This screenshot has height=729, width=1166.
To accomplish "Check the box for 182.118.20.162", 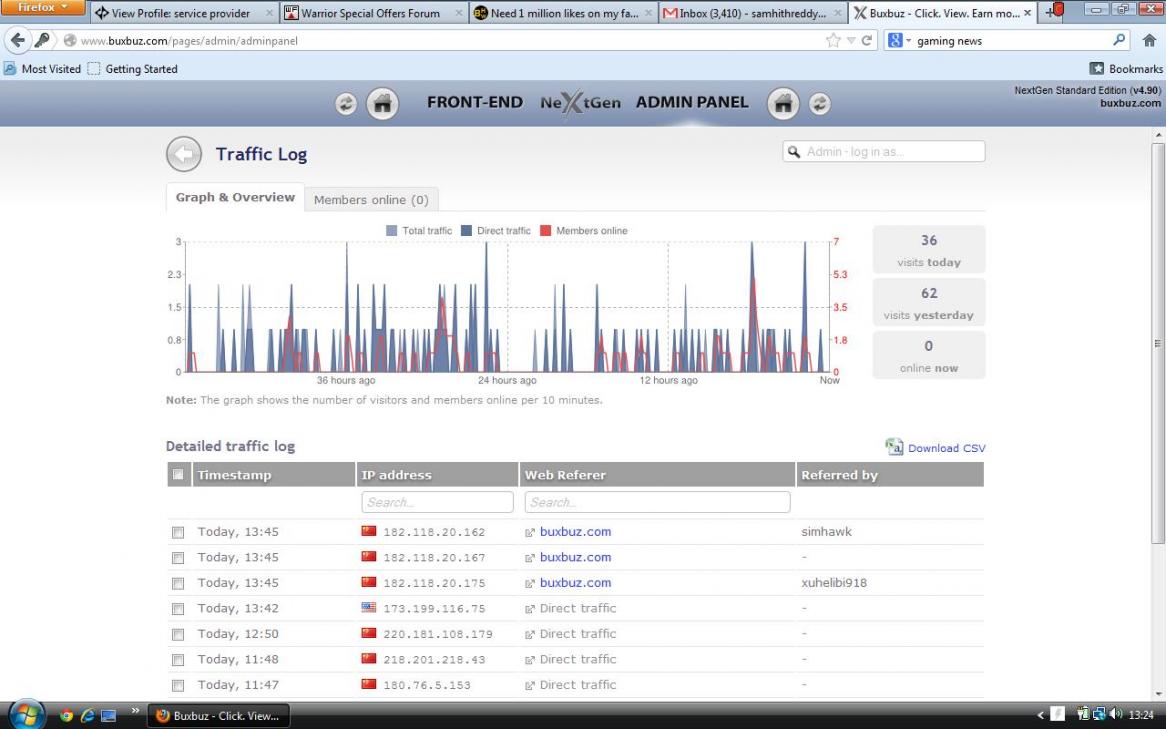I will point(178,533).
